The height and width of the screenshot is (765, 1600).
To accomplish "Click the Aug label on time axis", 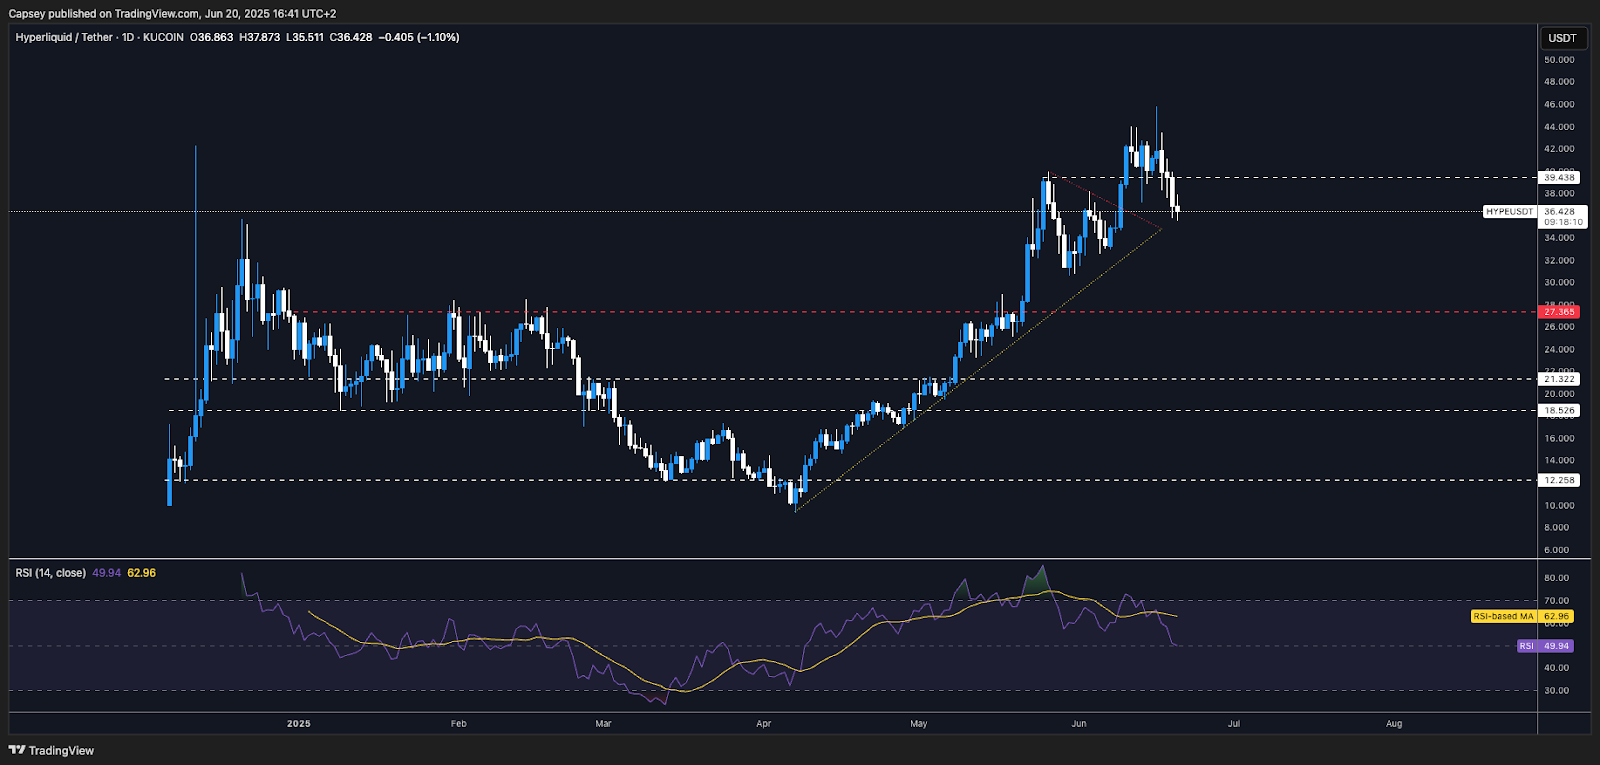I will 1394,723.
